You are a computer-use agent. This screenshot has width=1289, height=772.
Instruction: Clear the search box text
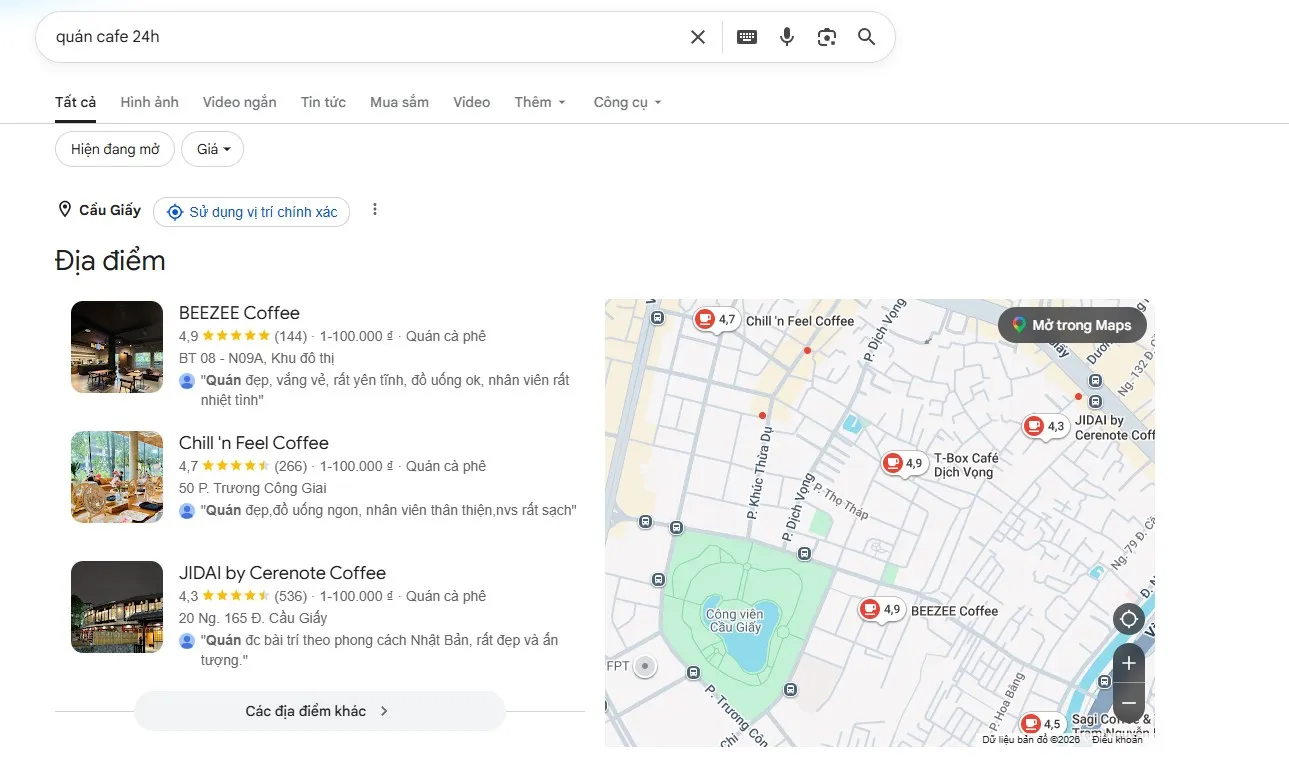click(x=698, y=37)
